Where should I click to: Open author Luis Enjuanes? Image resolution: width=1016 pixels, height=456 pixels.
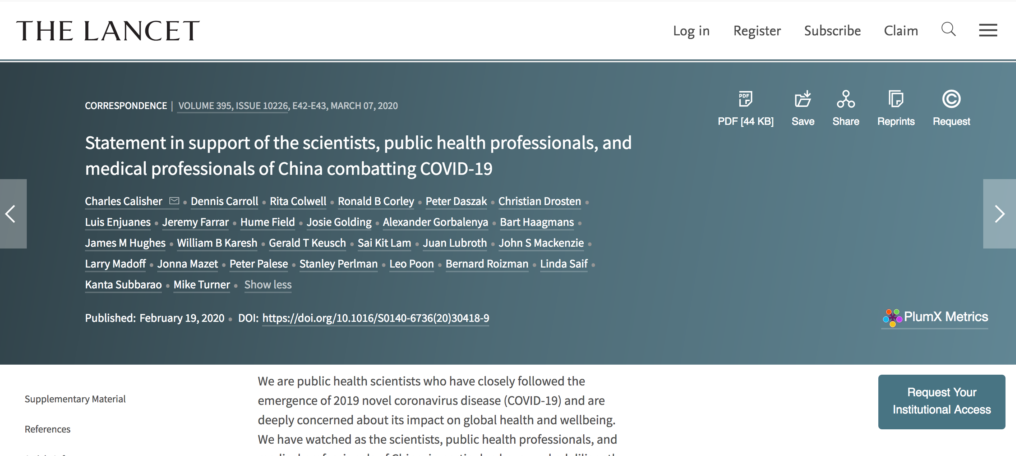(x=117, y=222)
